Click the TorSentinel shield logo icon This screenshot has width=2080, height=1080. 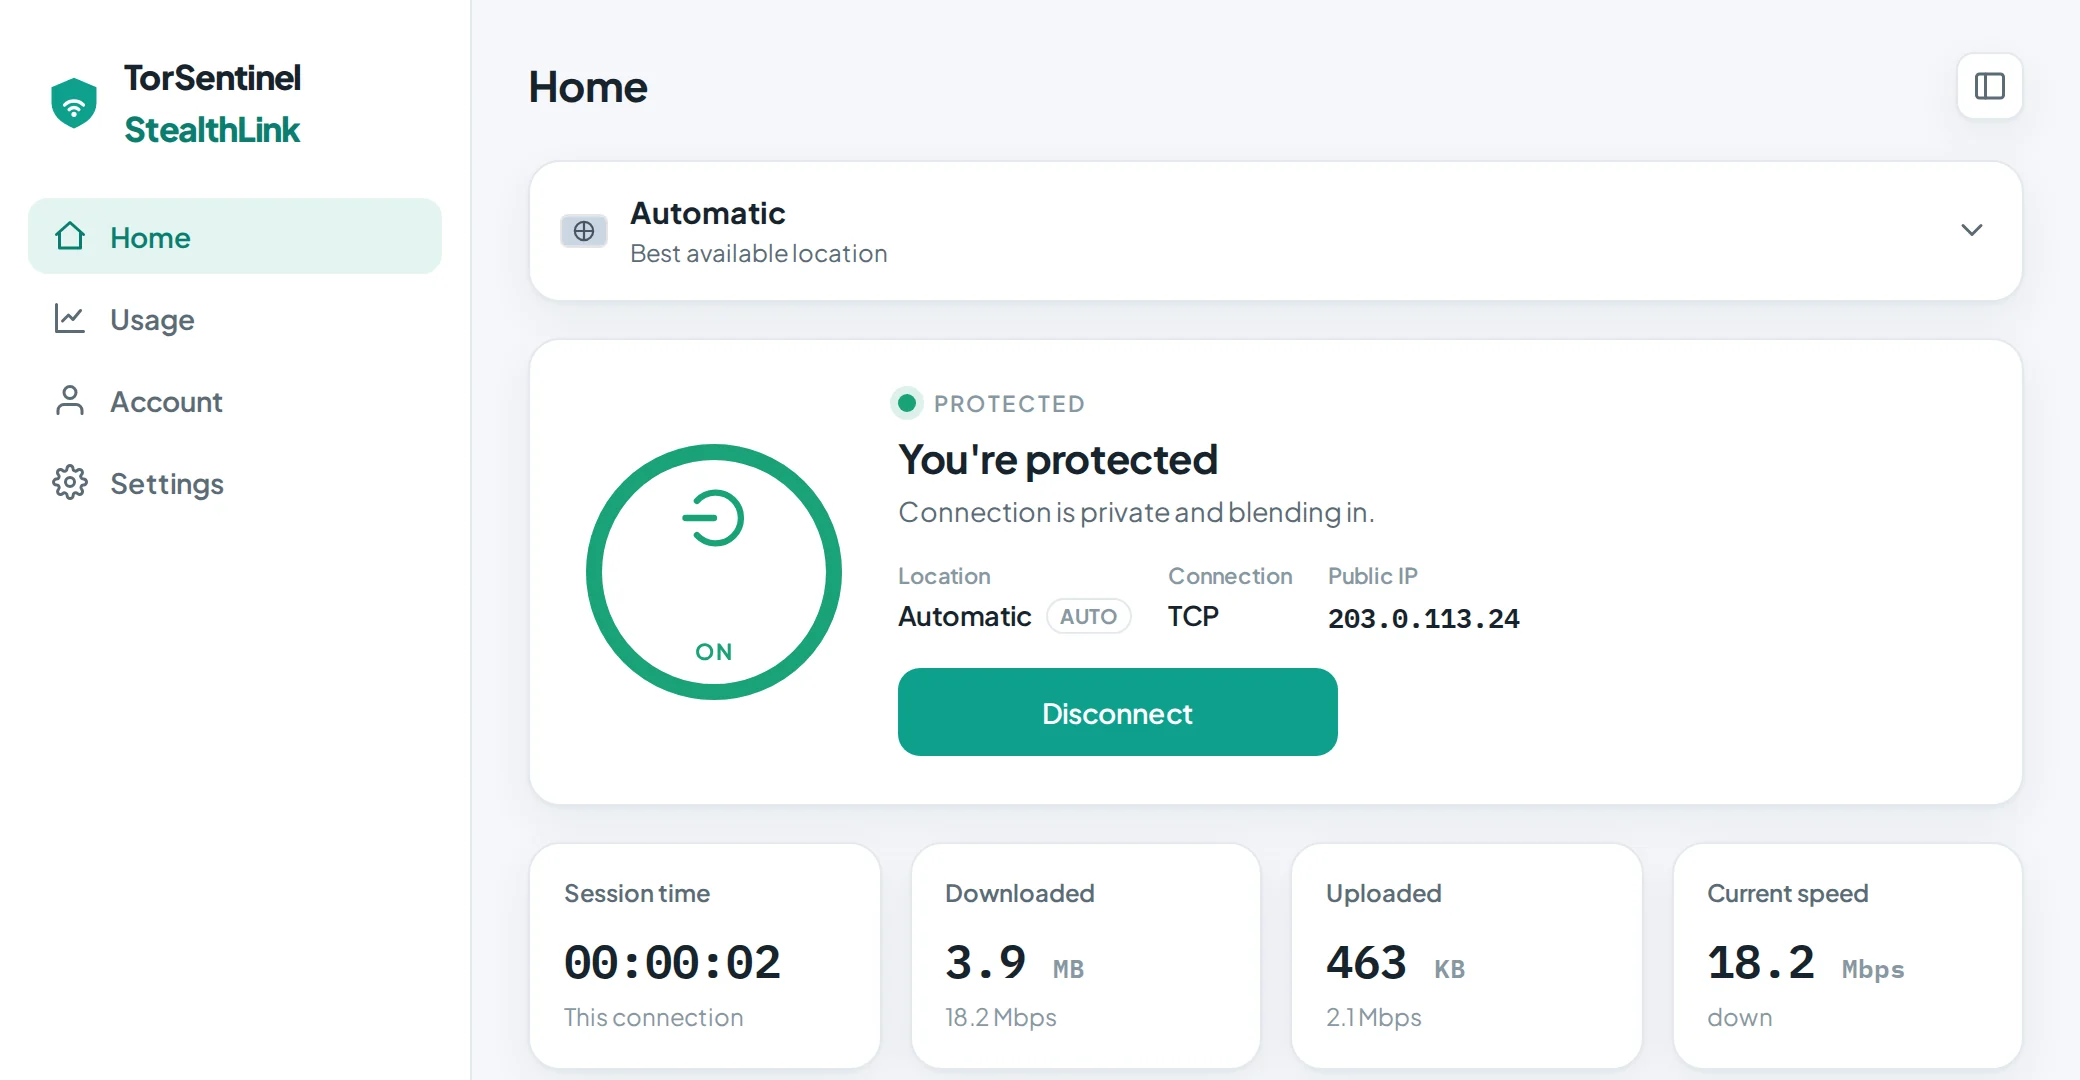pyautogui.click(x=74, y=103)
